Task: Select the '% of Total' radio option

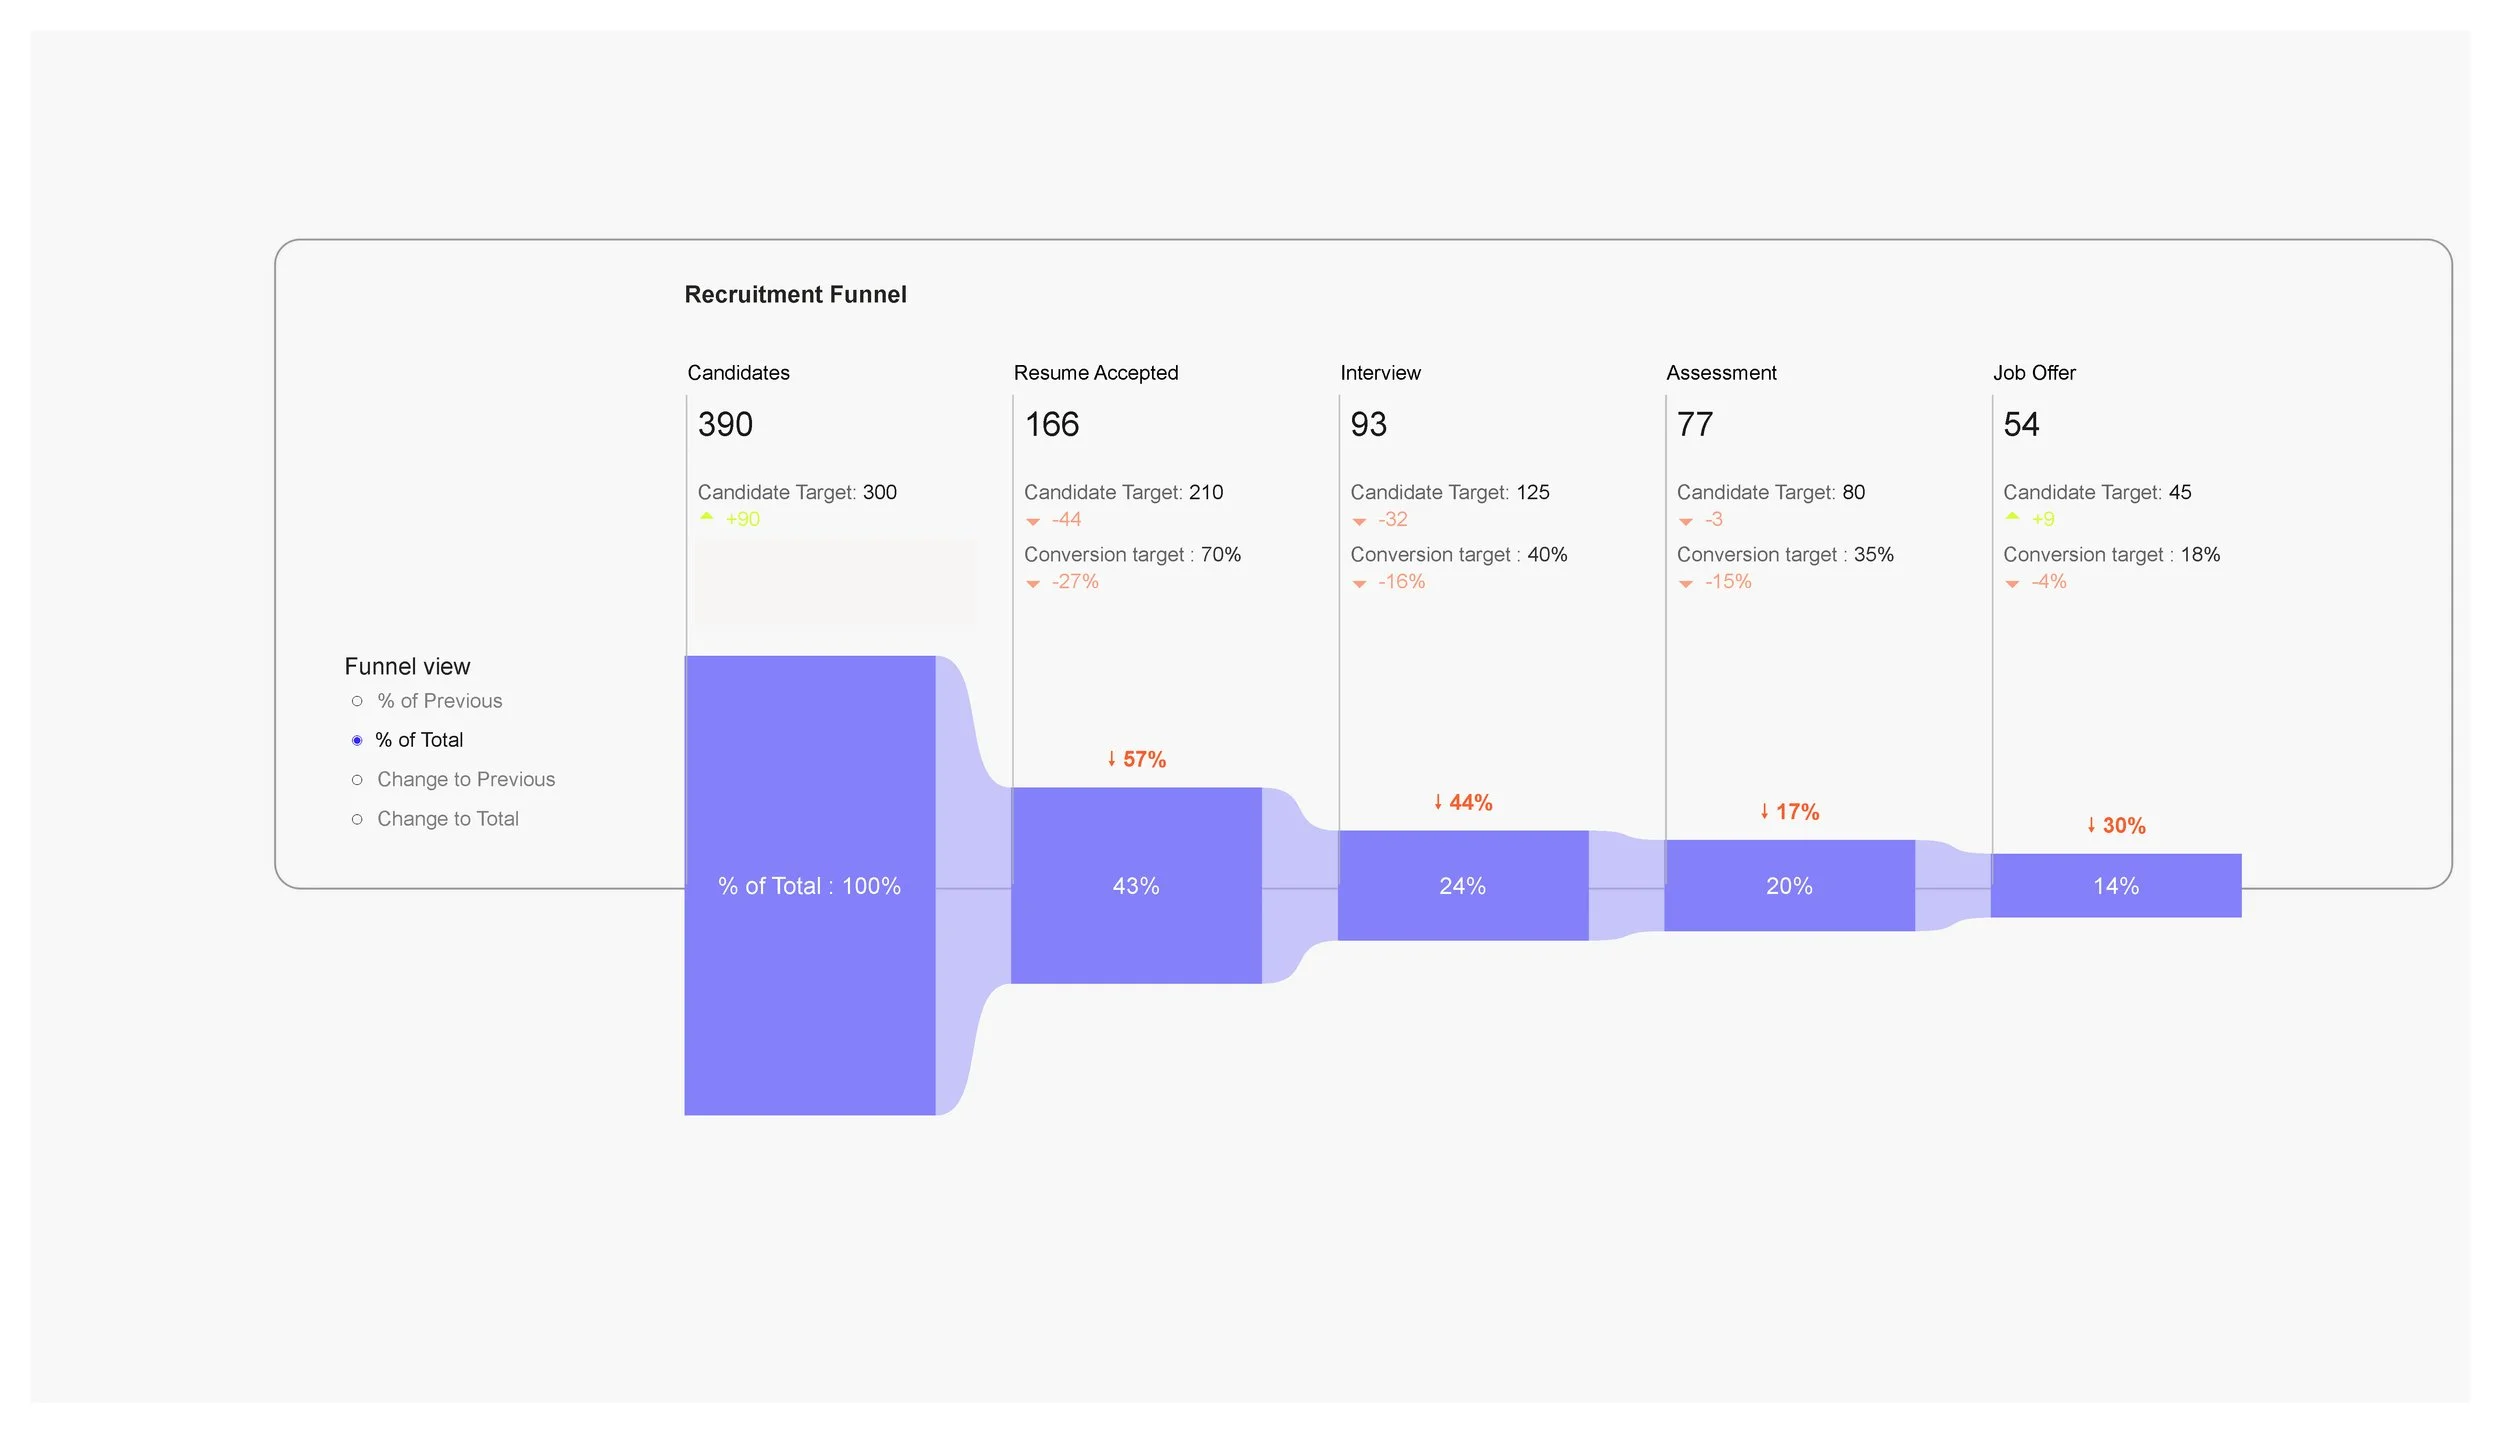Action: (357, 740)
